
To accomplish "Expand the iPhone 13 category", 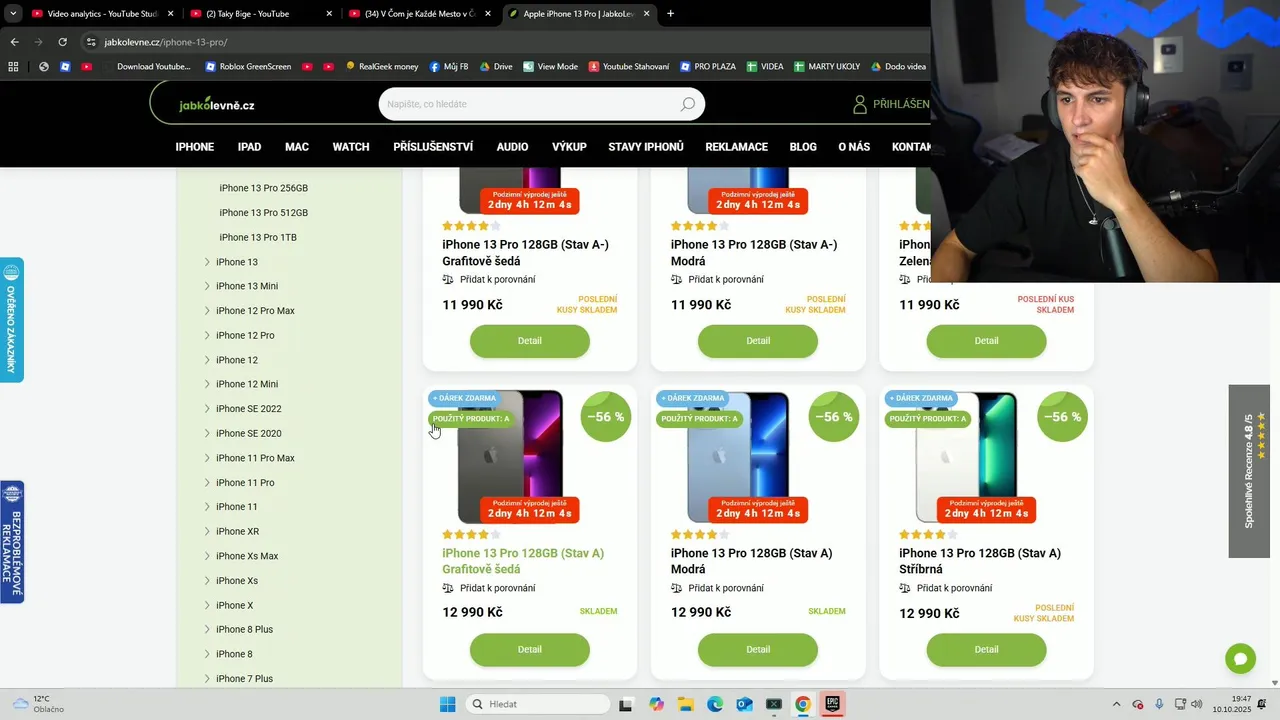I will 207,262.
